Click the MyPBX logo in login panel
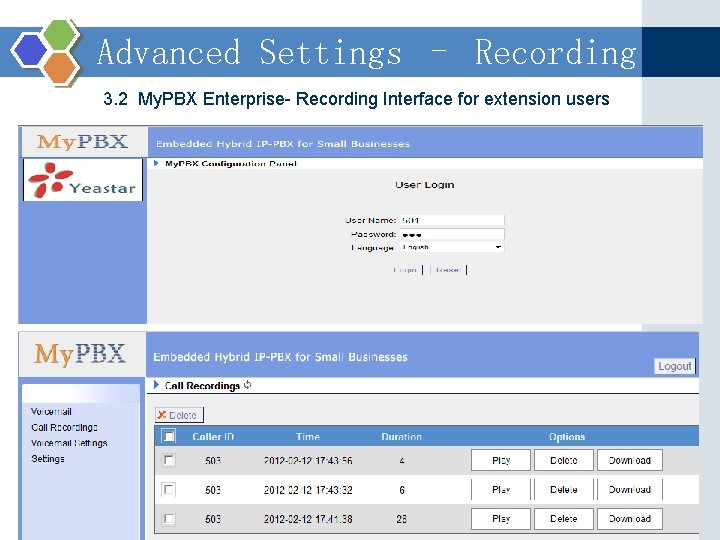 pyautogui.click(x=83, y=142)
